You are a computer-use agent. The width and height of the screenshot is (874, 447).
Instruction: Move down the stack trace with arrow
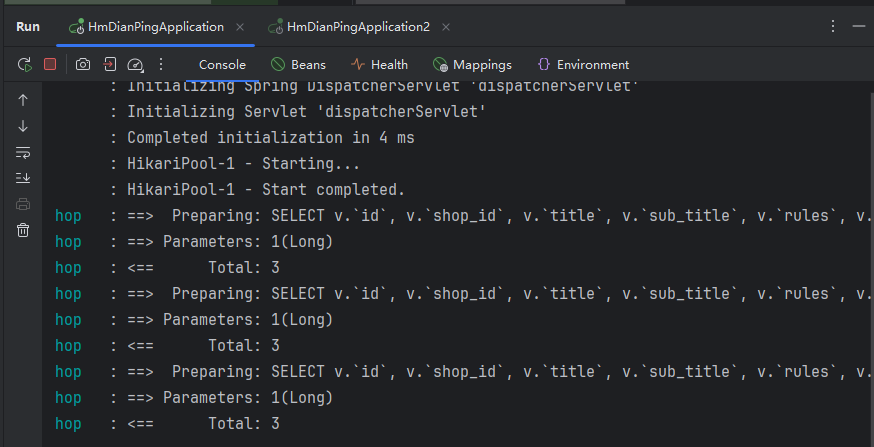[x=23, y=127]
